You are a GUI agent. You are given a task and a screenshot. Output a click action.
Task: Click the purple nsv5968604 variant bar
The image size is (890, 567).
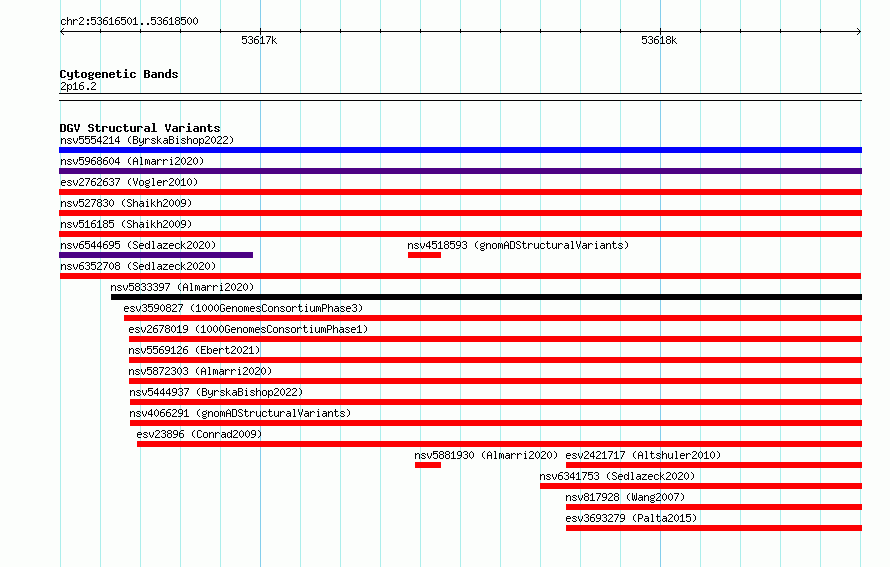tap(460, 171)
